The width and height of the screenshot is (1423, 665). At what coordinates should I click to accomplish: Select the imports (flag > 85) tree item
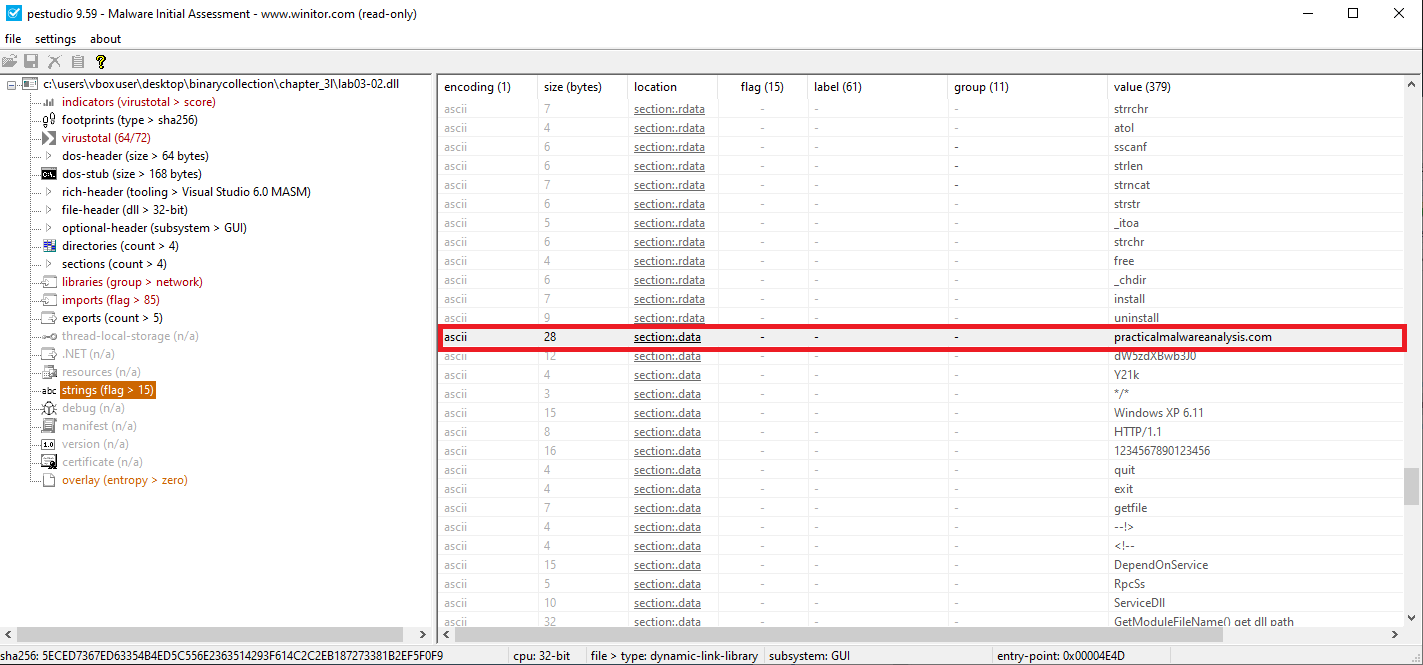pyautogui.click(x=110, y=300)
